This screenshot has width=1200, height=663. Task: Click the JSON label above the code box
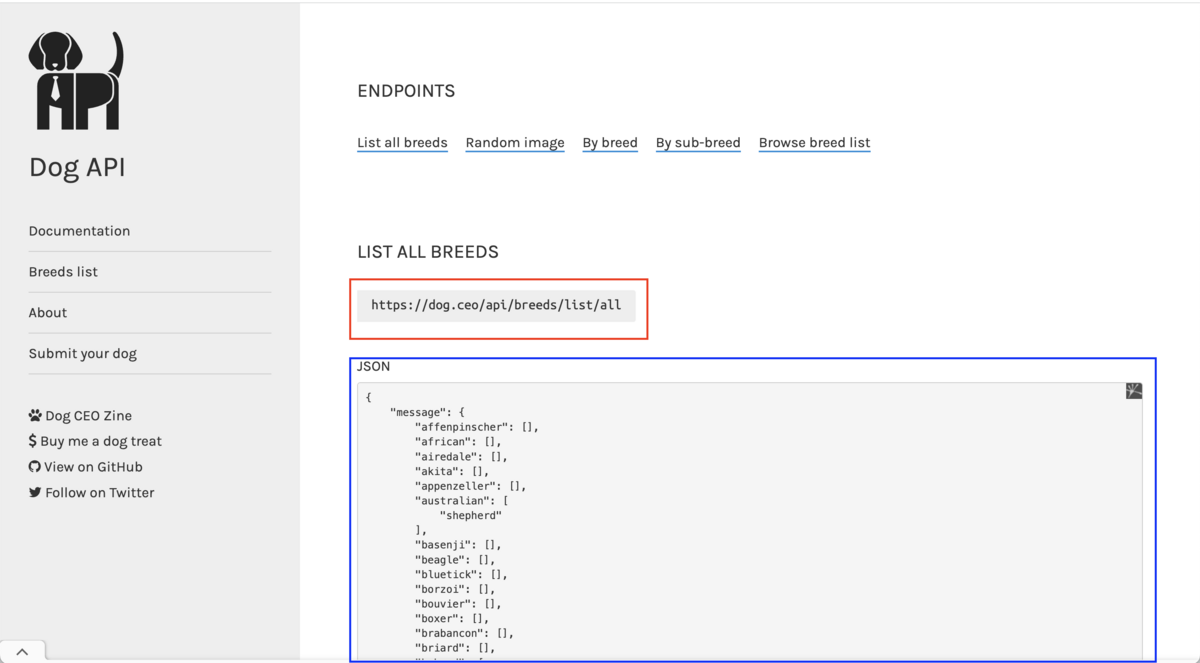tap(374, 366)
